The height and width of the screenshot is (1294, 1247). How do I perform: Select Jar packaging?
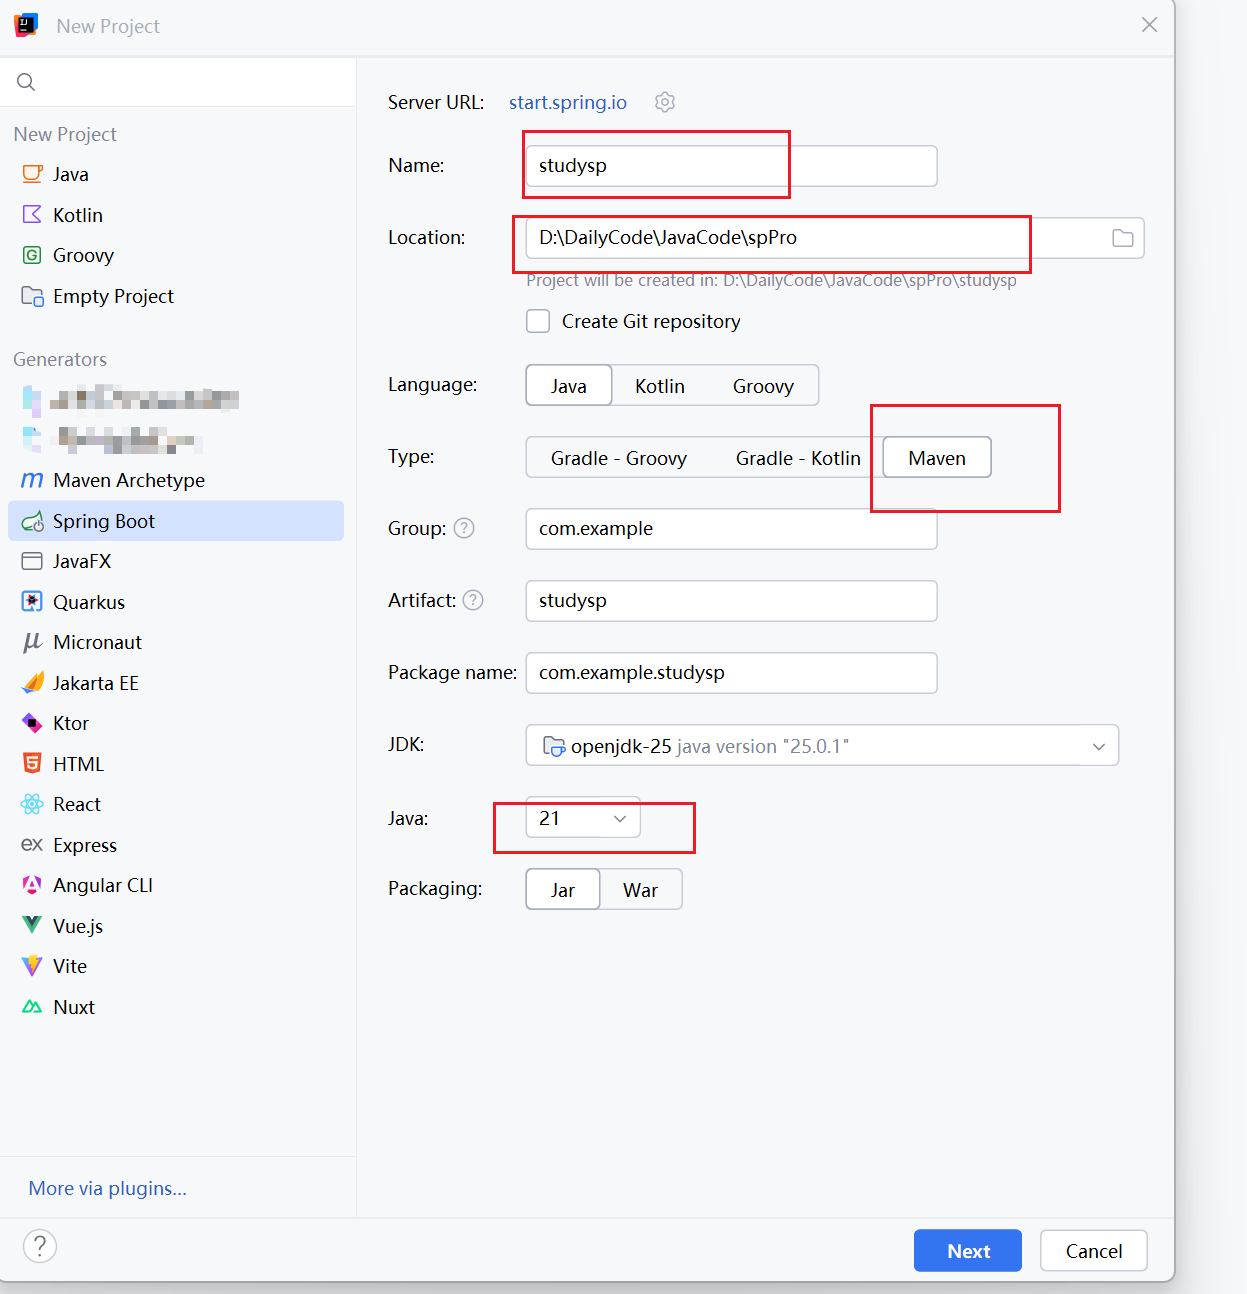pyautogui.click(x=563, y=890)
